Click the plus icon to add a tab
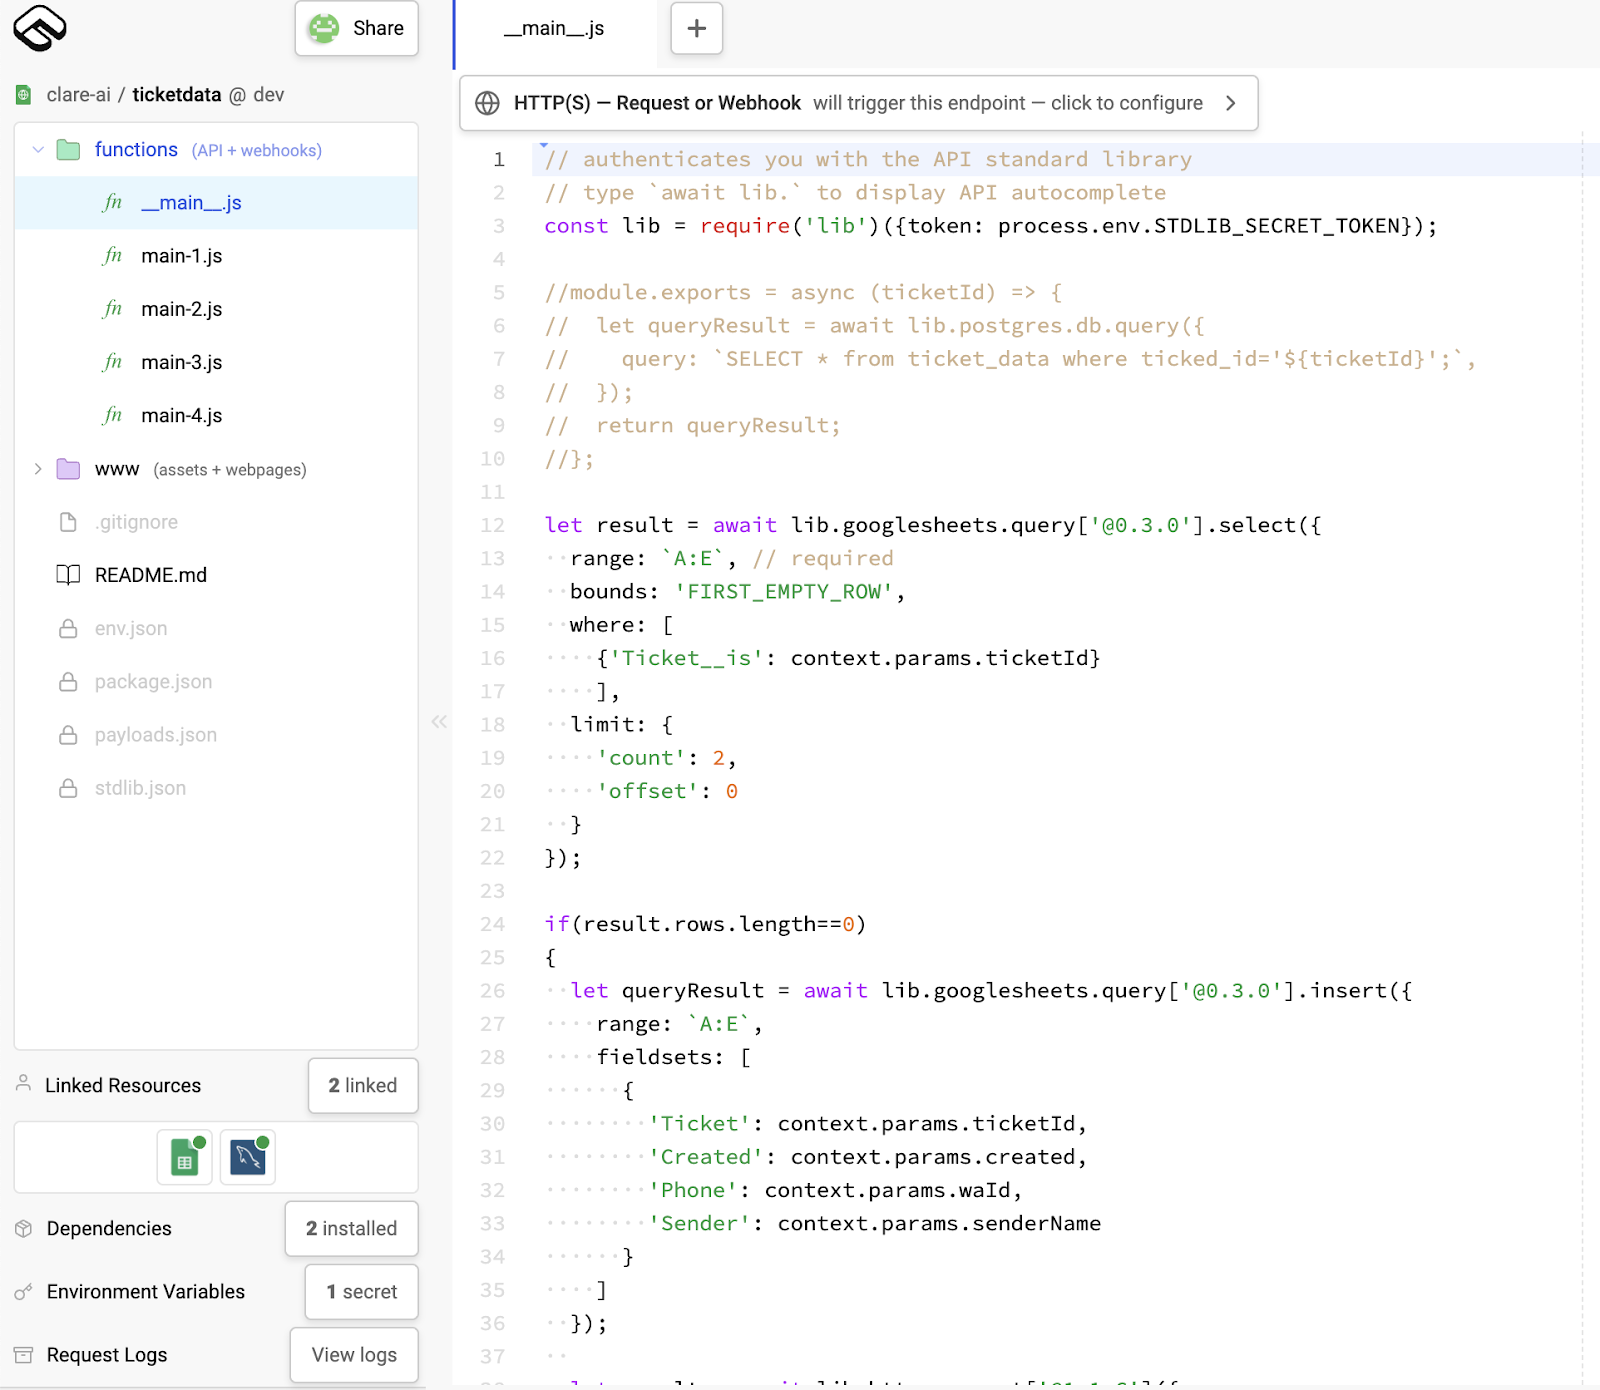The height and width of the screenshot is (1390, 1600). 696,29
